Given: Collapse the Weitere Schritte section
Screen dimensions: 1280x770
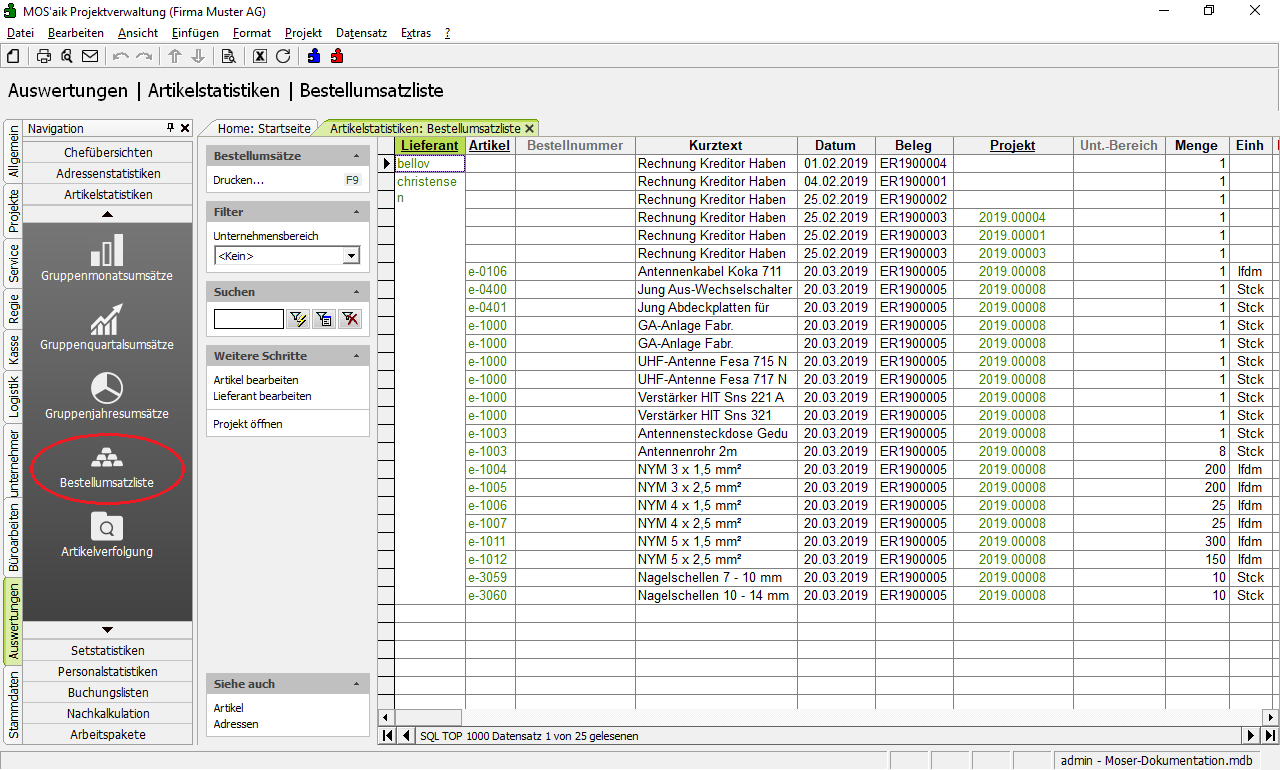Looking at the screenshot, I should pyautogui.click(x=357, y=356).
